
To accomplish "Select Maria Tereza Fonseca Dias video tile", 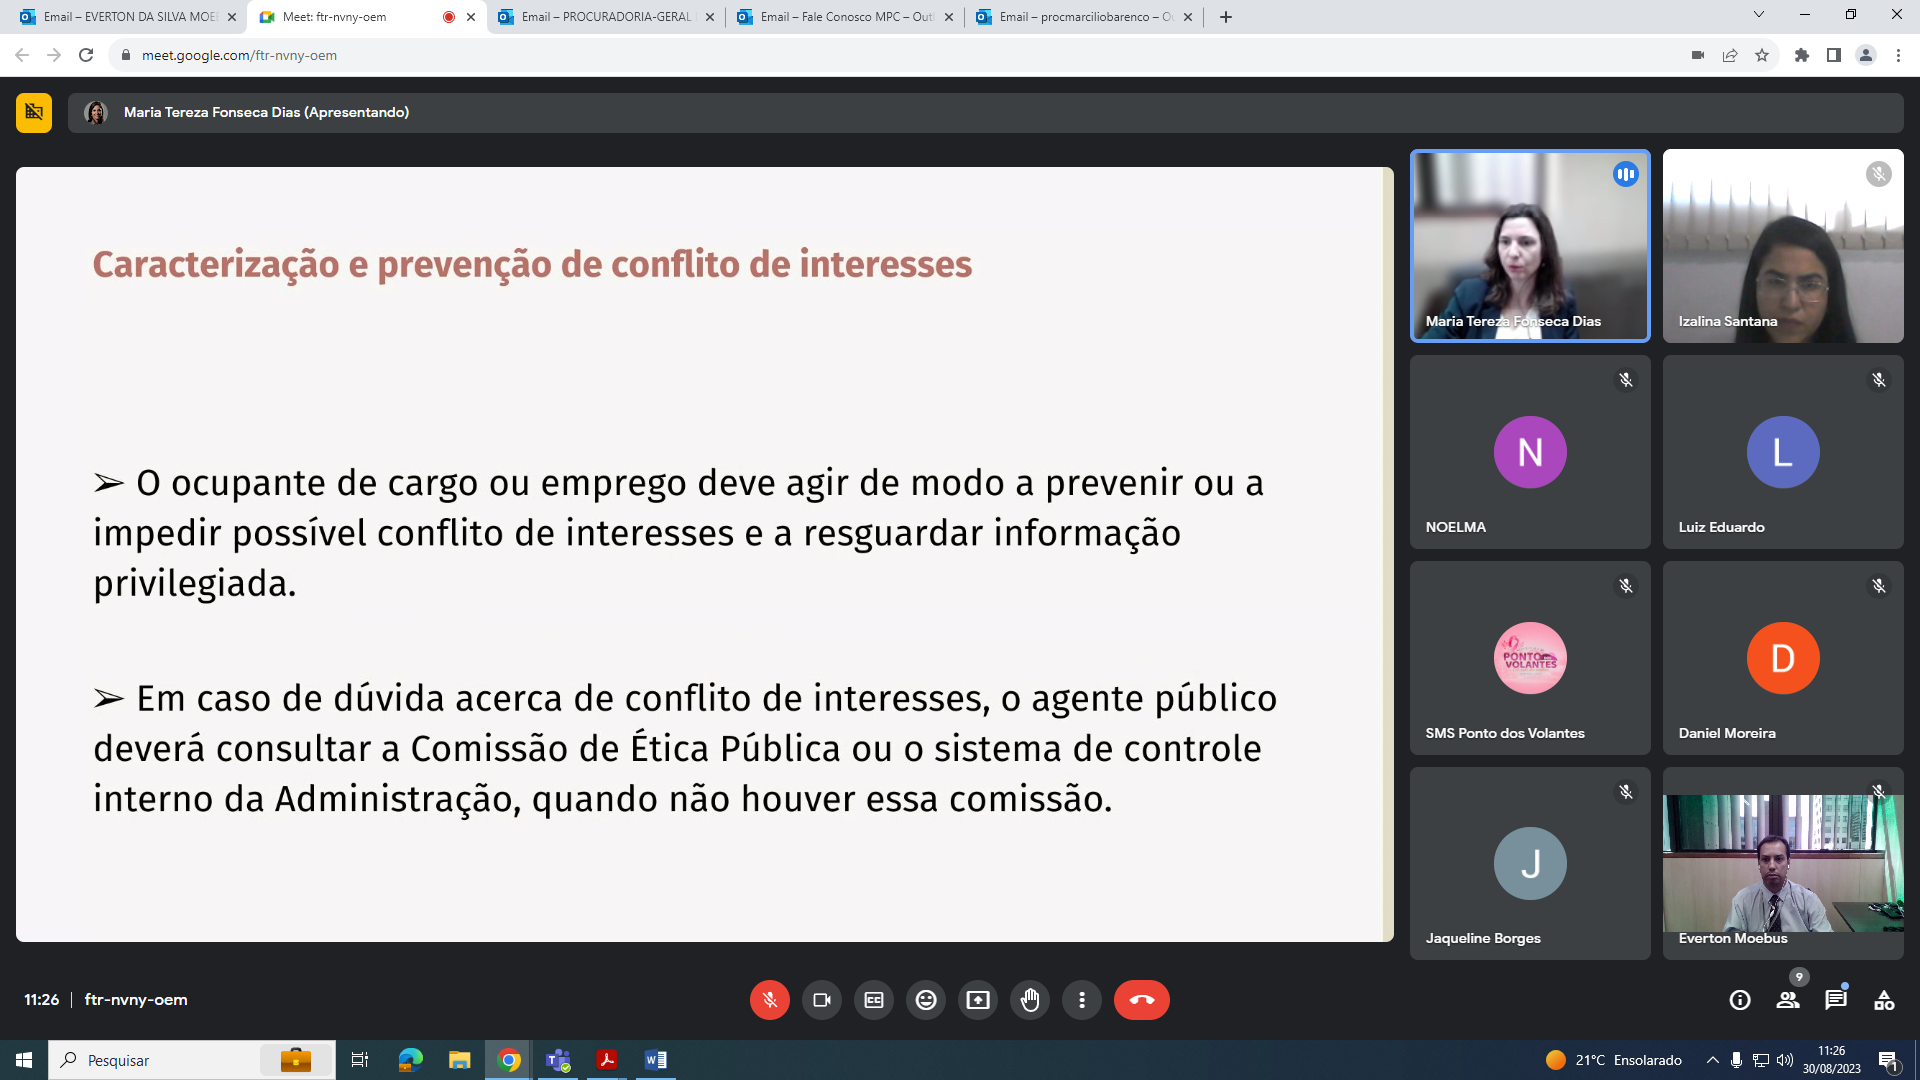I will [1530, 246].
